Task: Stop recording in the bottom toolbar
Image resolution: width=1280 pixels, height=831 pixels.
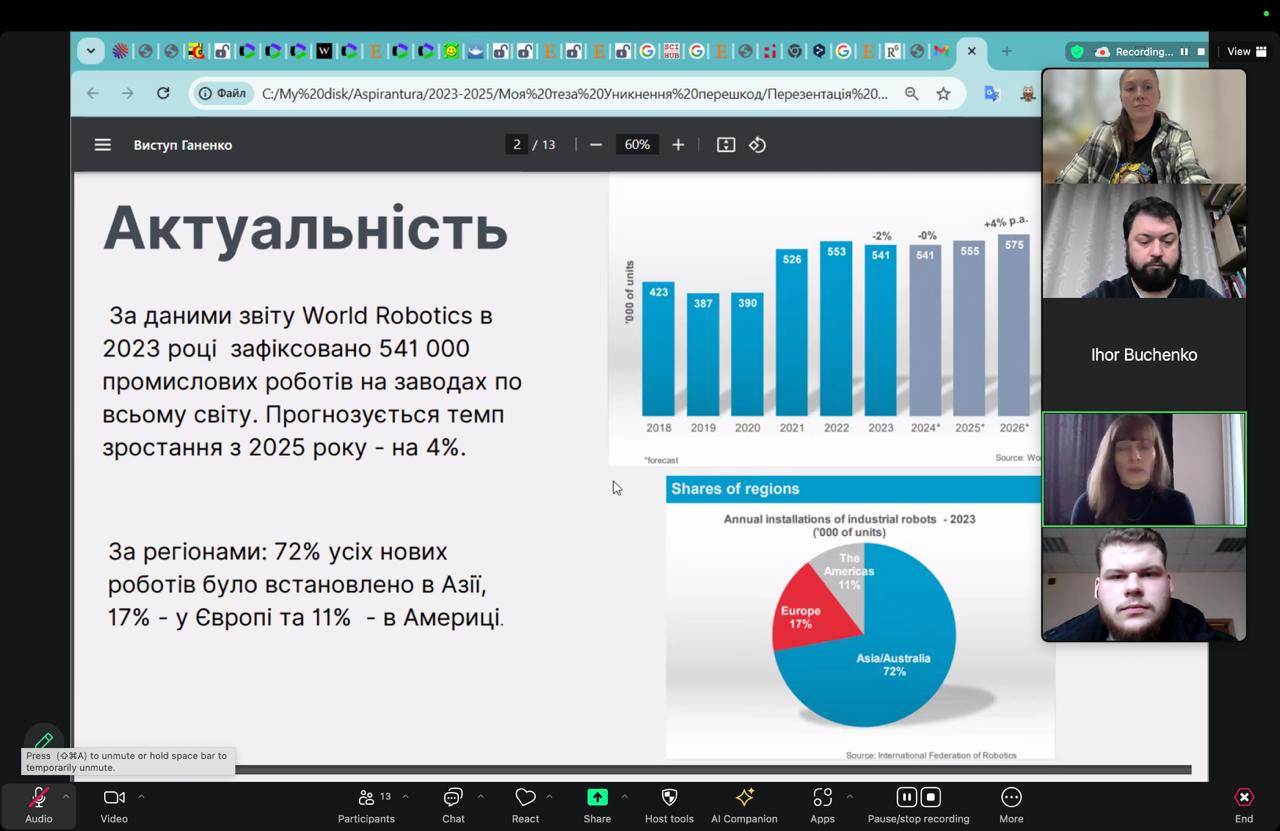Action: (931, 797)
